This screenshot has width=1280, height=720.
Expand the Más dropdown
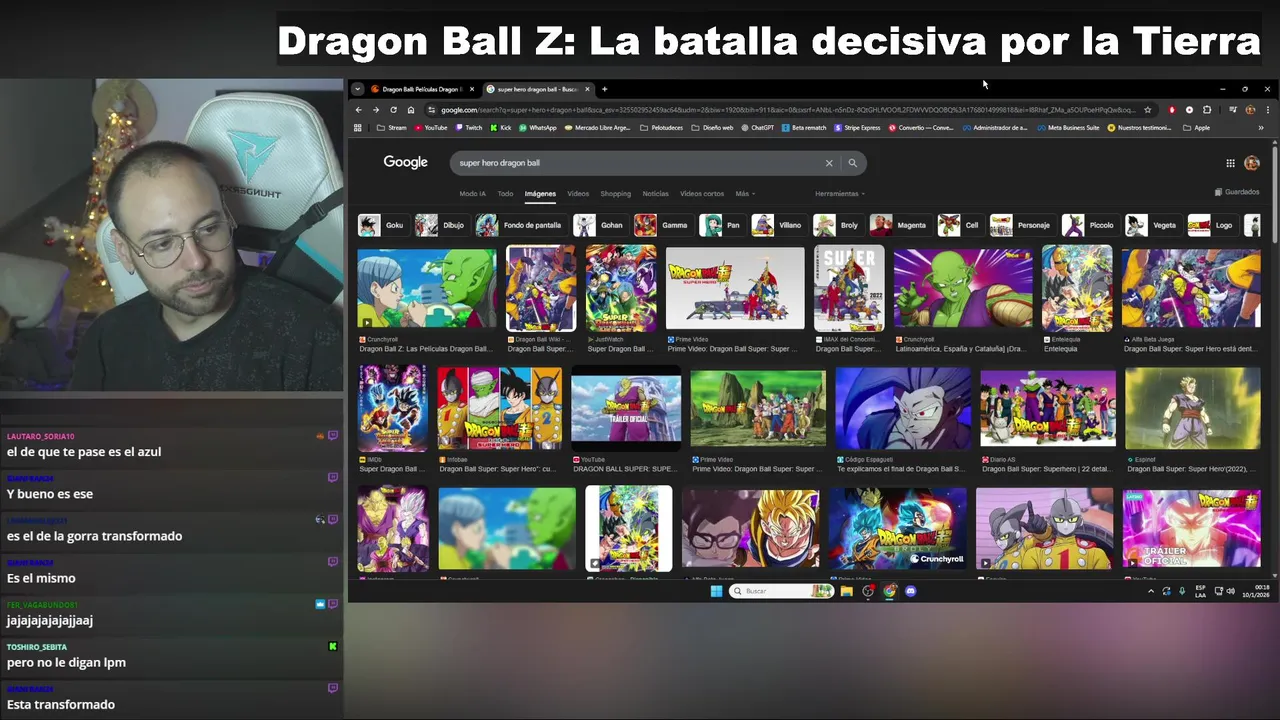click(745, 194)
